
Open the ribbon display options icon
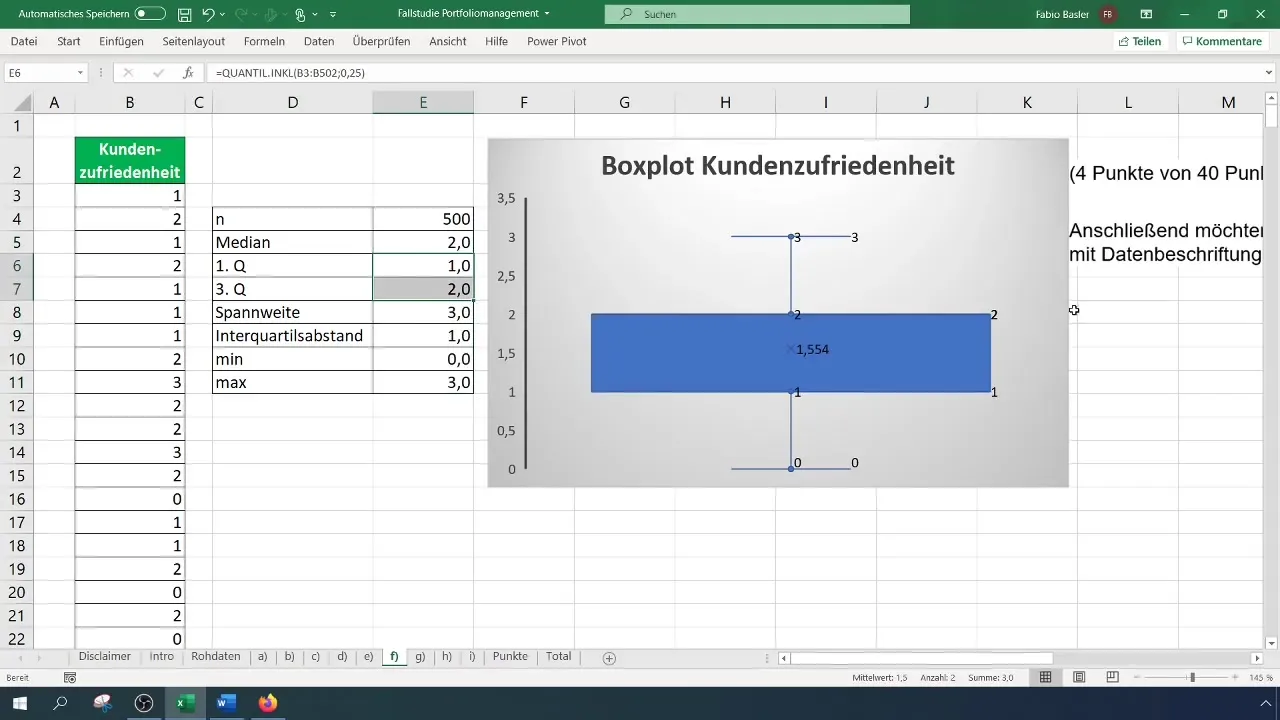pyautogui.click(x=1146, y=14)
